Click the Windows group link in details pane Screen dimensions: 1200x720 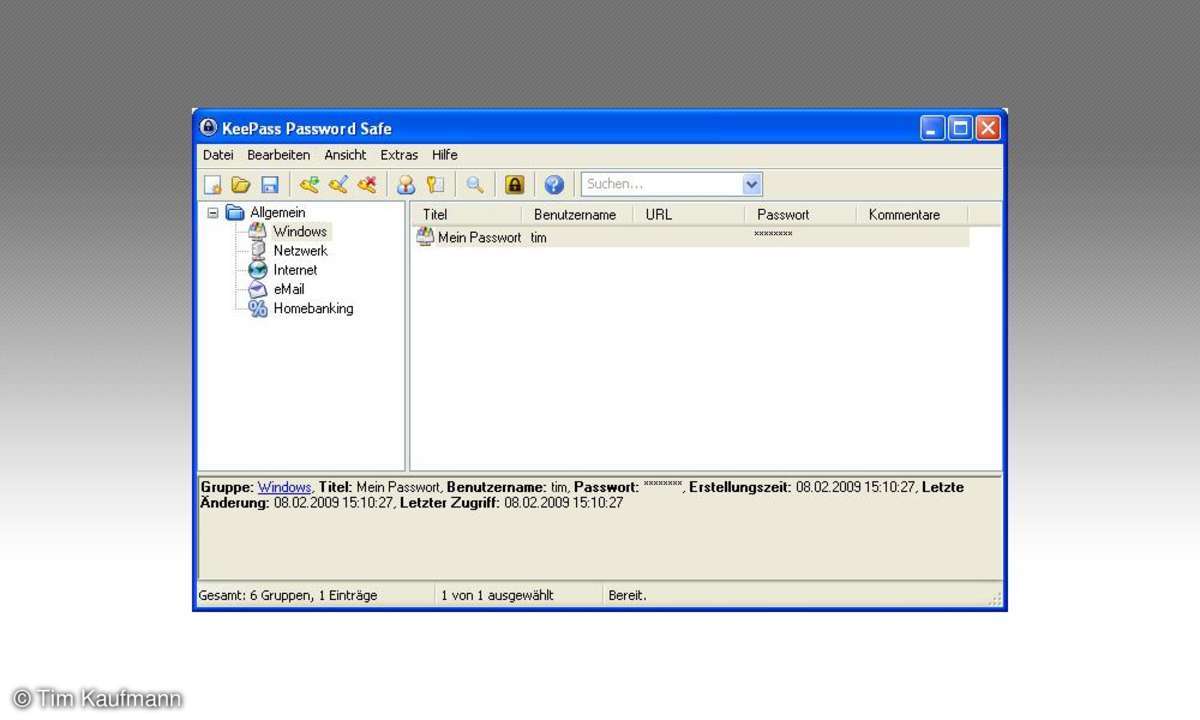coord(285,487)
